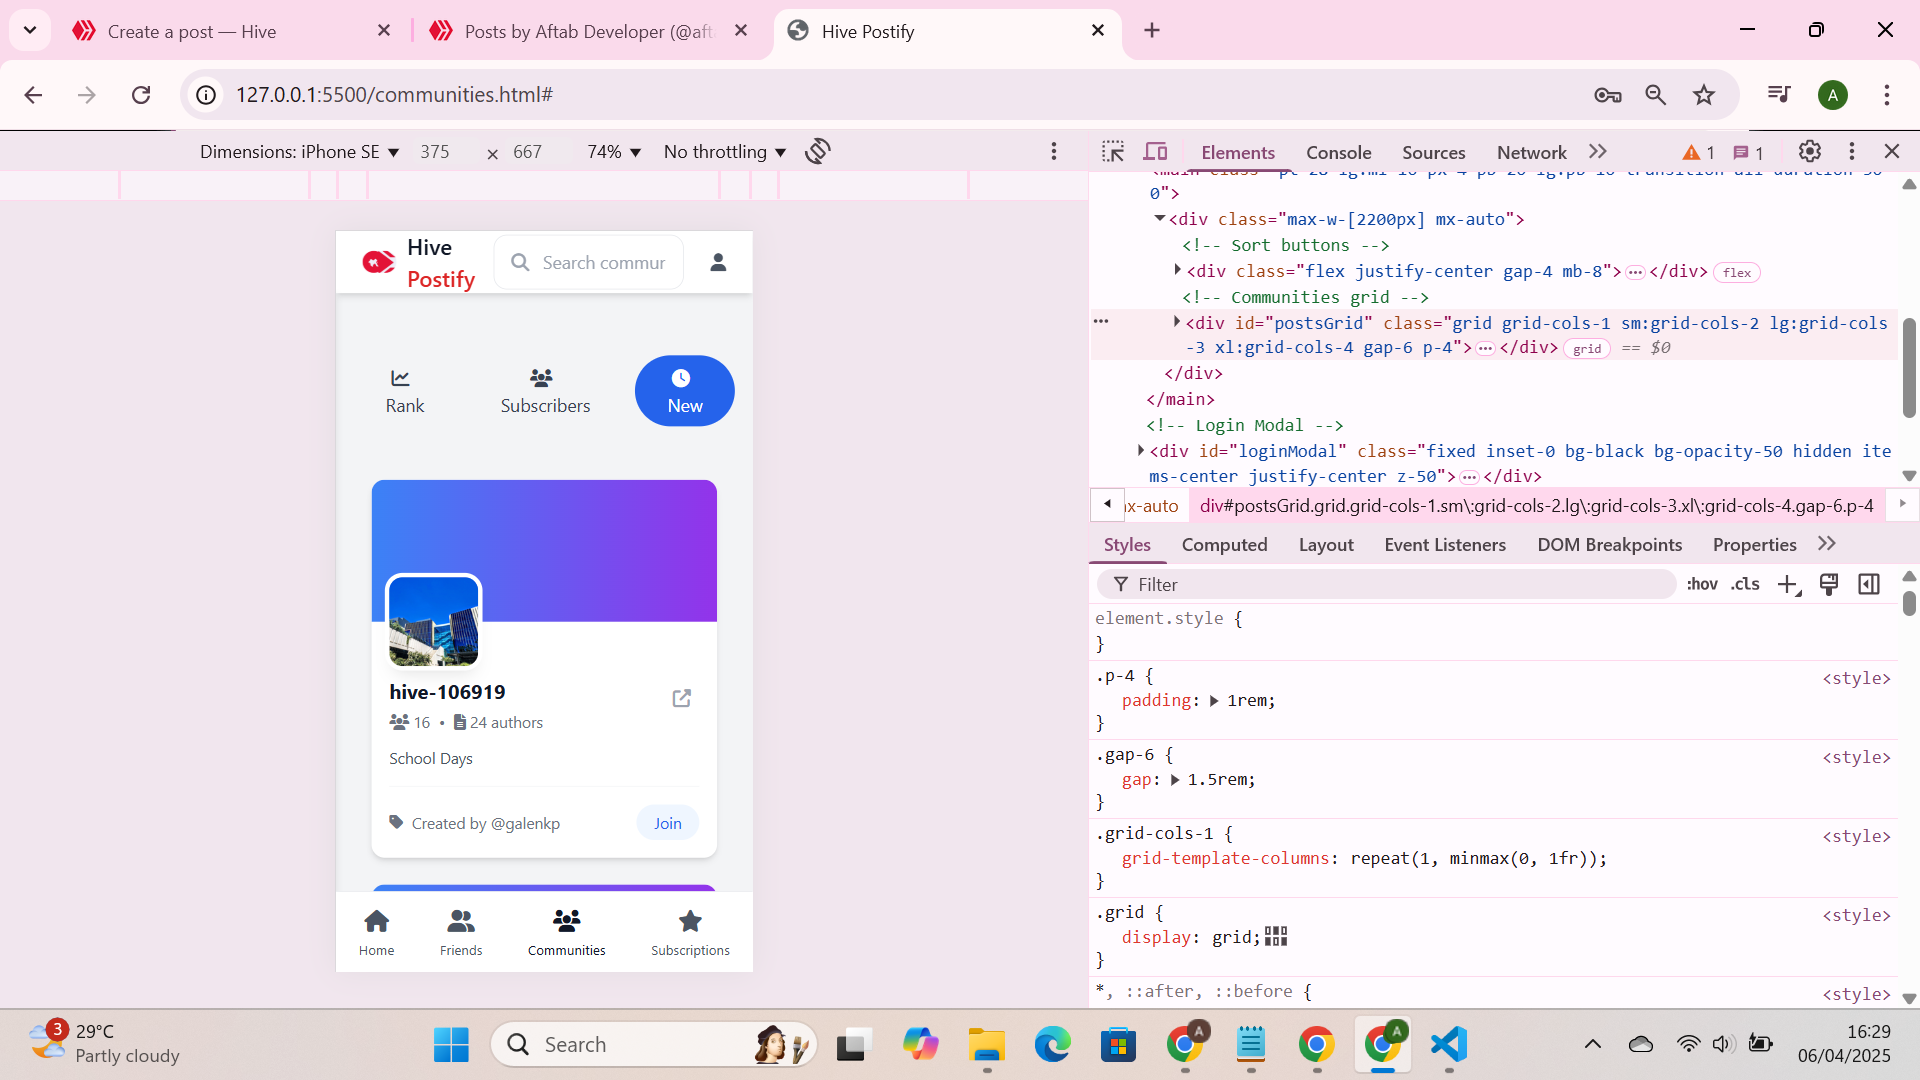The width and height of the screenshot is (1920, 1080).
Task: Bookmark this page with star icon
Action: (1704, 94)
